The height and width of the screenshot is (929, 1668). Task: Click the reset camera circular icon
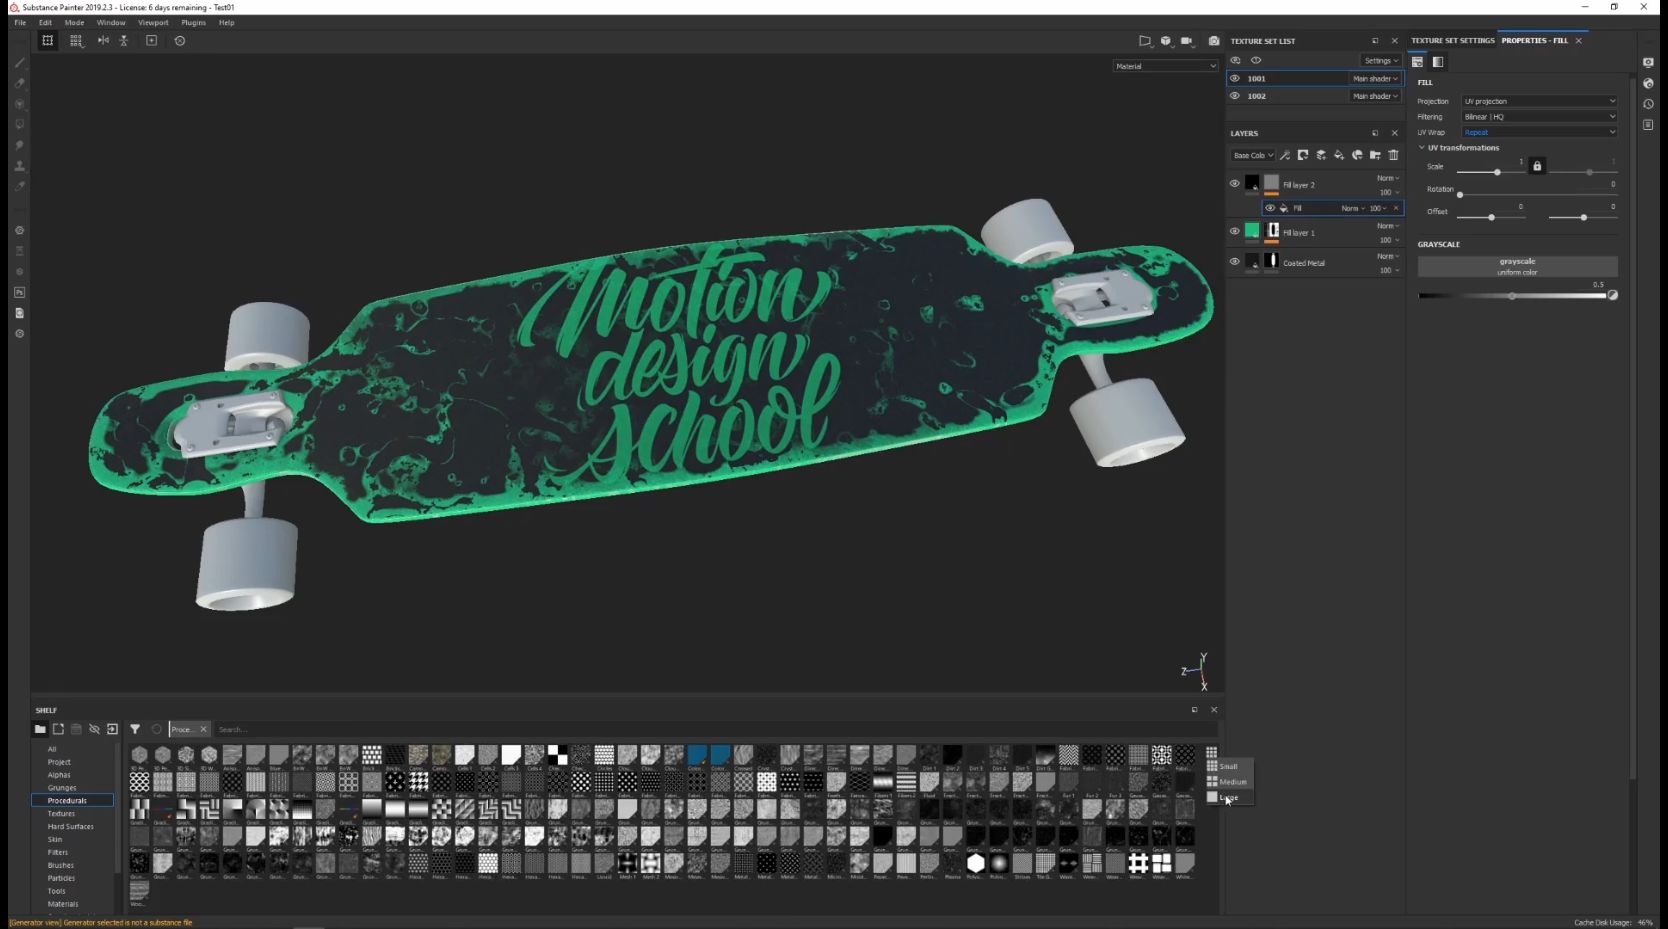click(180, 41)
